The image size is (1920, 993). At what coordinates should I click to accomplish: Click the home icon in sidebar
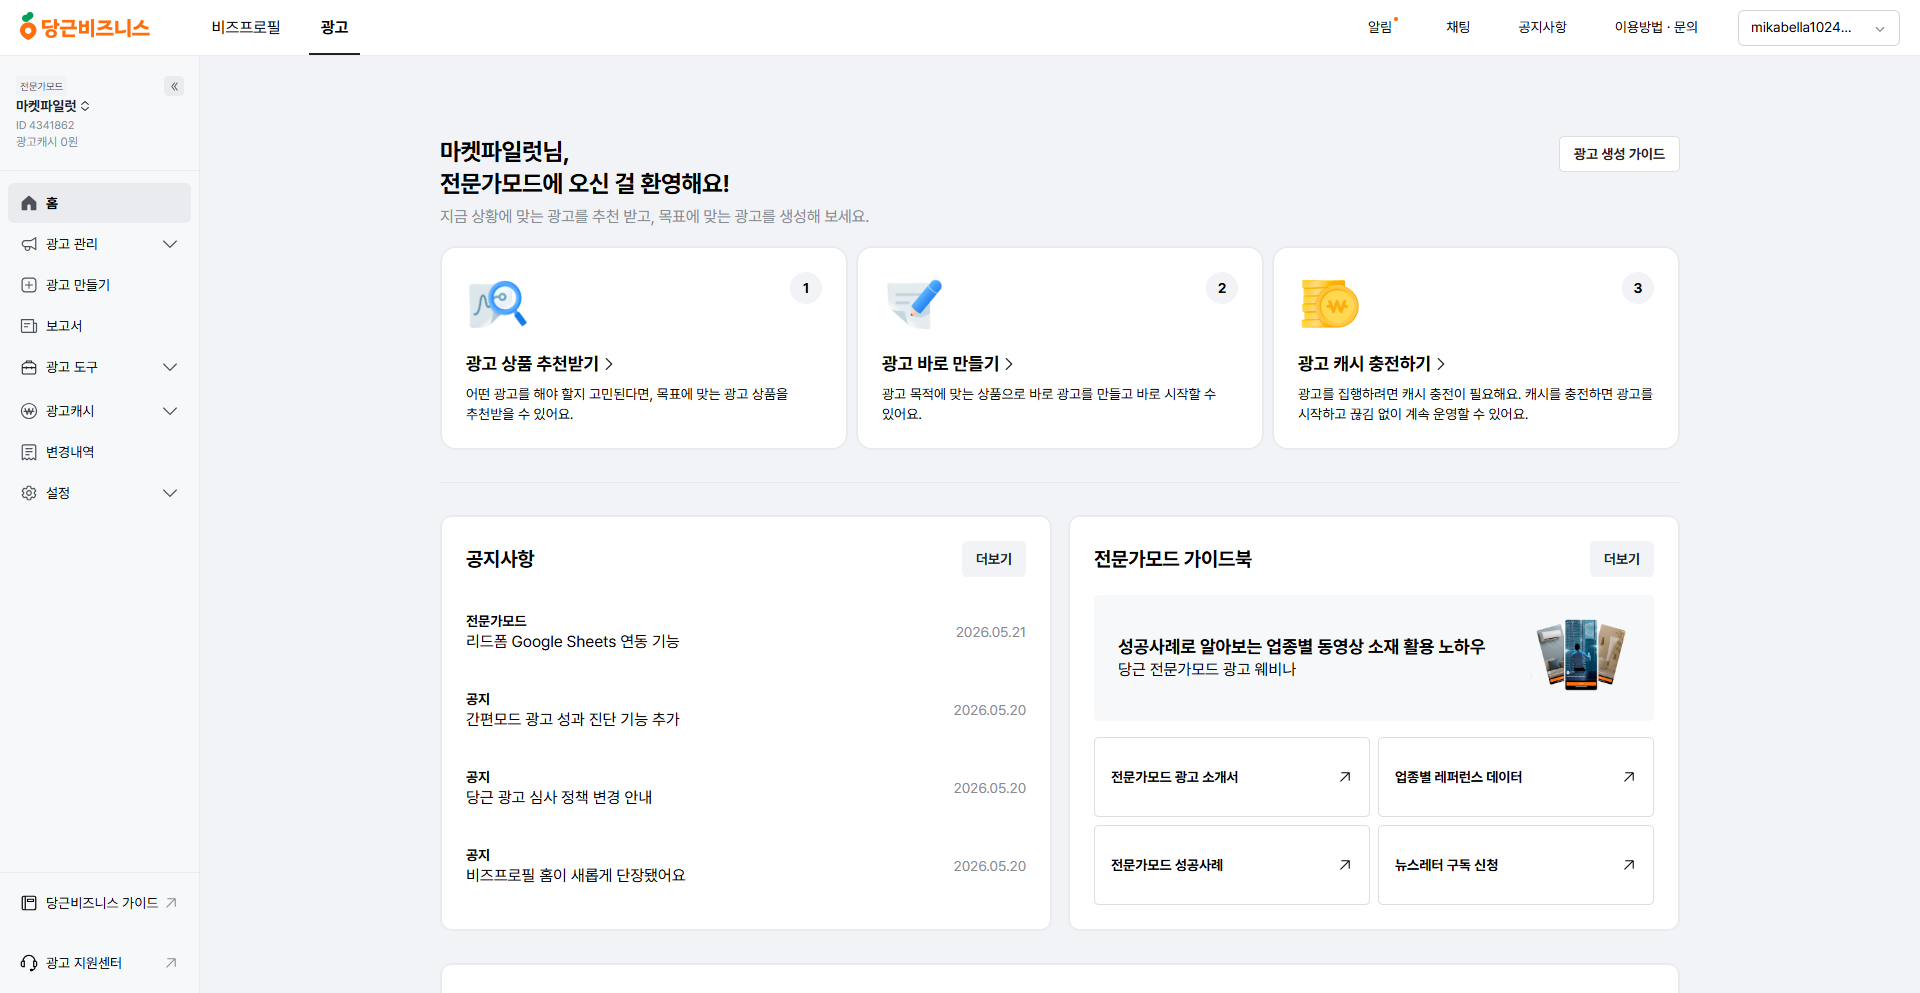coord(29,203)
